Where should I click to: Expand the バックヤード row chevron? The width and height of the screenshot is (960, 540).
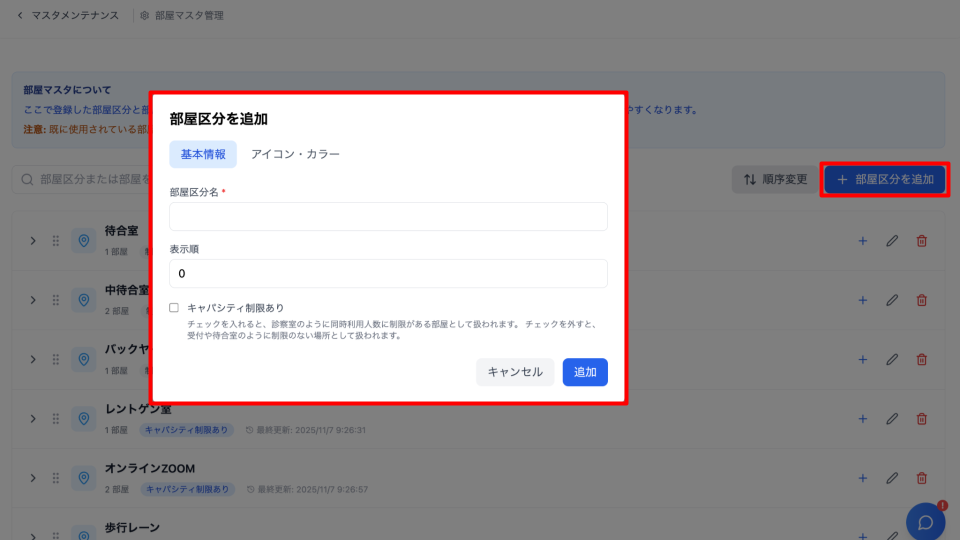click(33, 359)
